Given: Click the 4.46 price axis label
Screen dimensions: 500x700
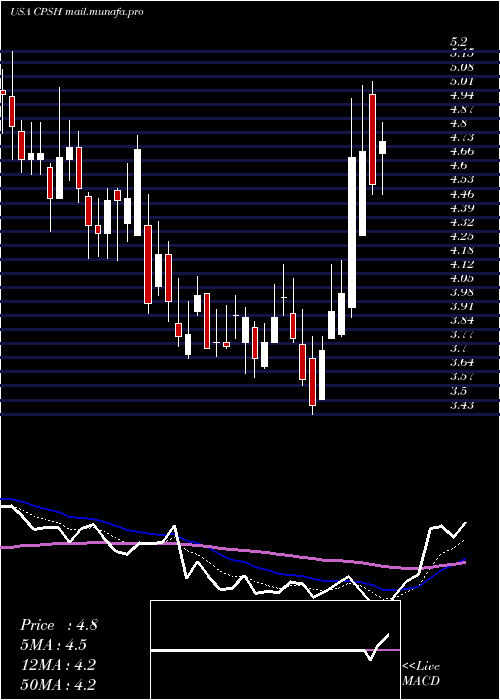Looking at the screenshot, I should [462, 194].
